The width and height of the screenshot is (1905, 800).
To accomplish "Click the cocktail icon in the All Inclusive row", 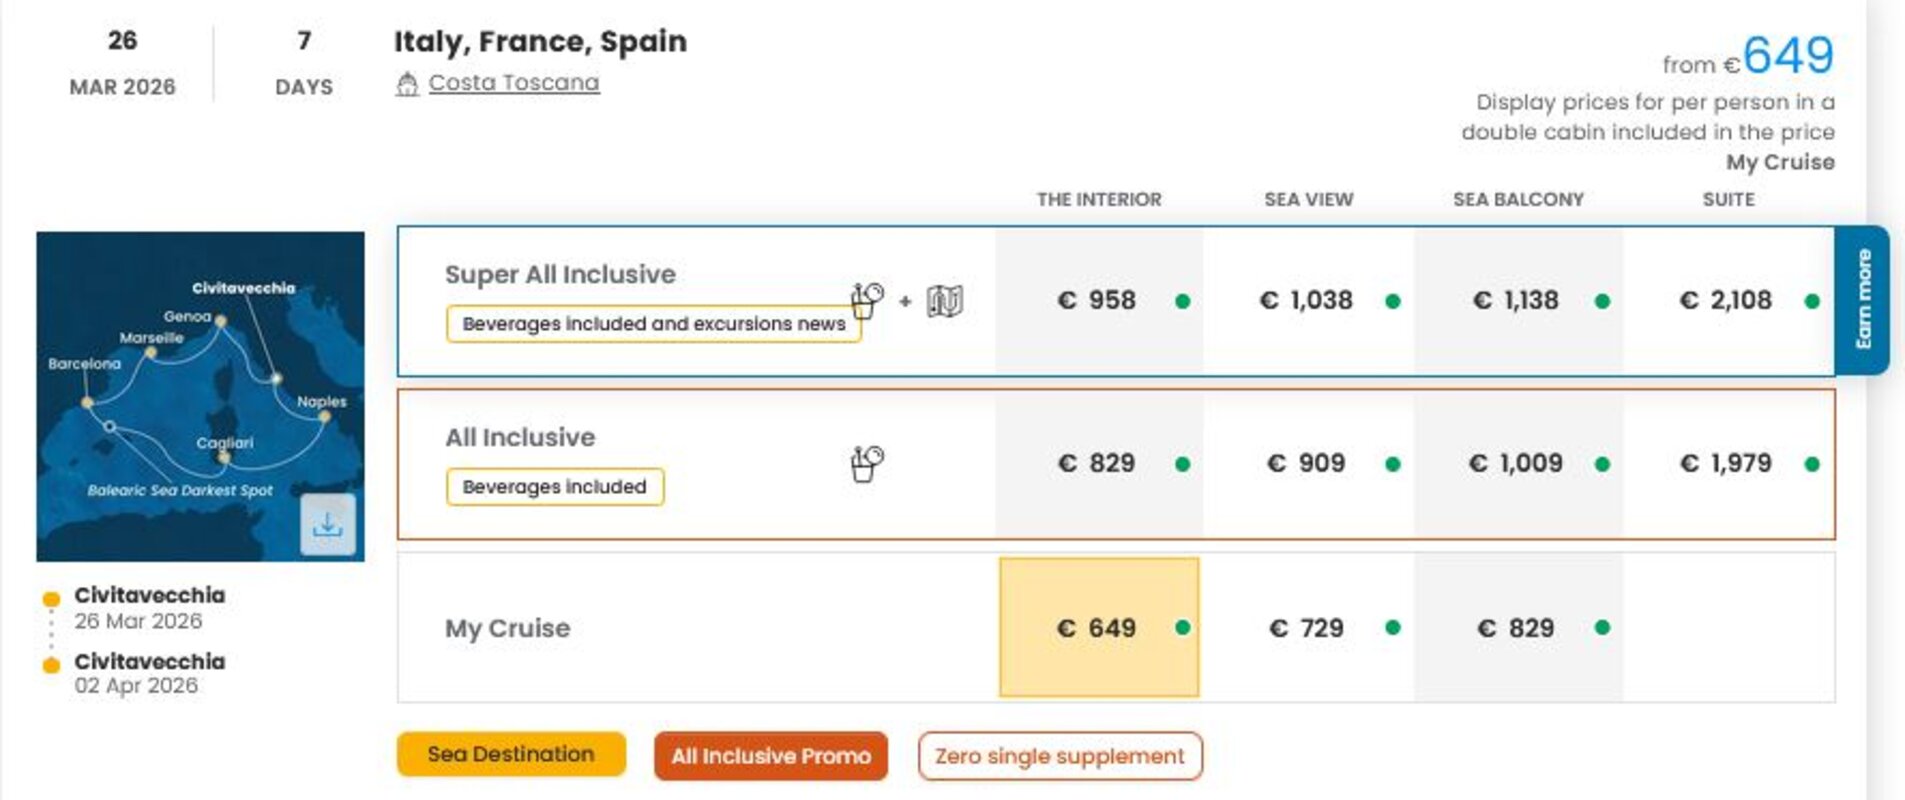I will pyautogui.click(x=866, y=462).
